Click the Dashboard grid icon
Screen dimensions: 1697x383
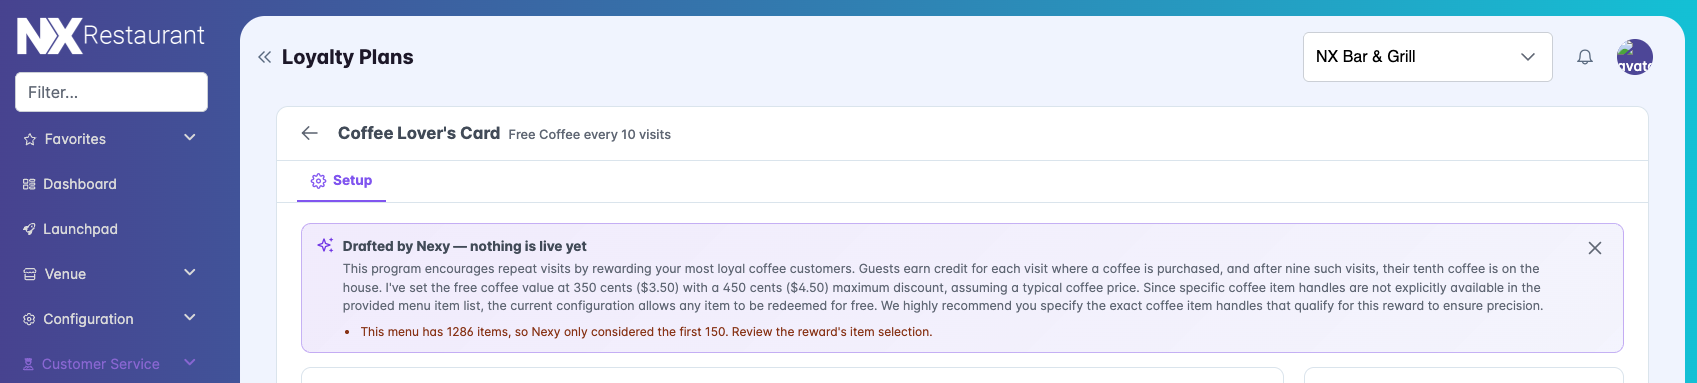[29, 184]
